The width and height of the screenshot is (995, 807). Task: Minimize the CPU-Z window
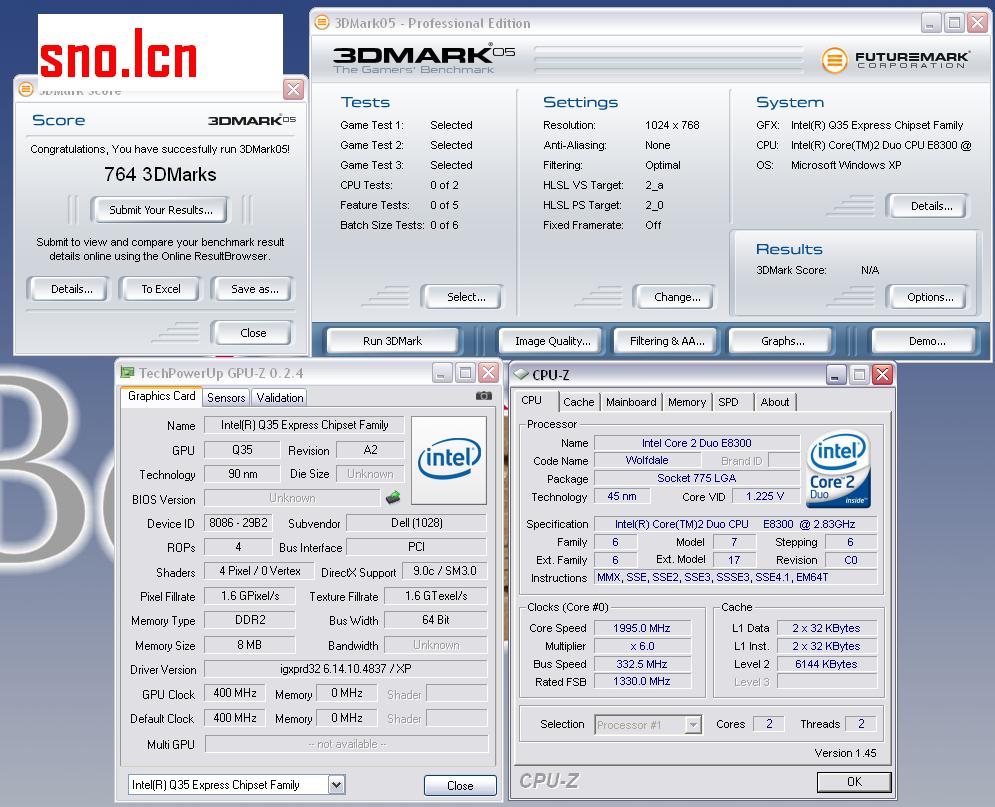tap(836, 374)
